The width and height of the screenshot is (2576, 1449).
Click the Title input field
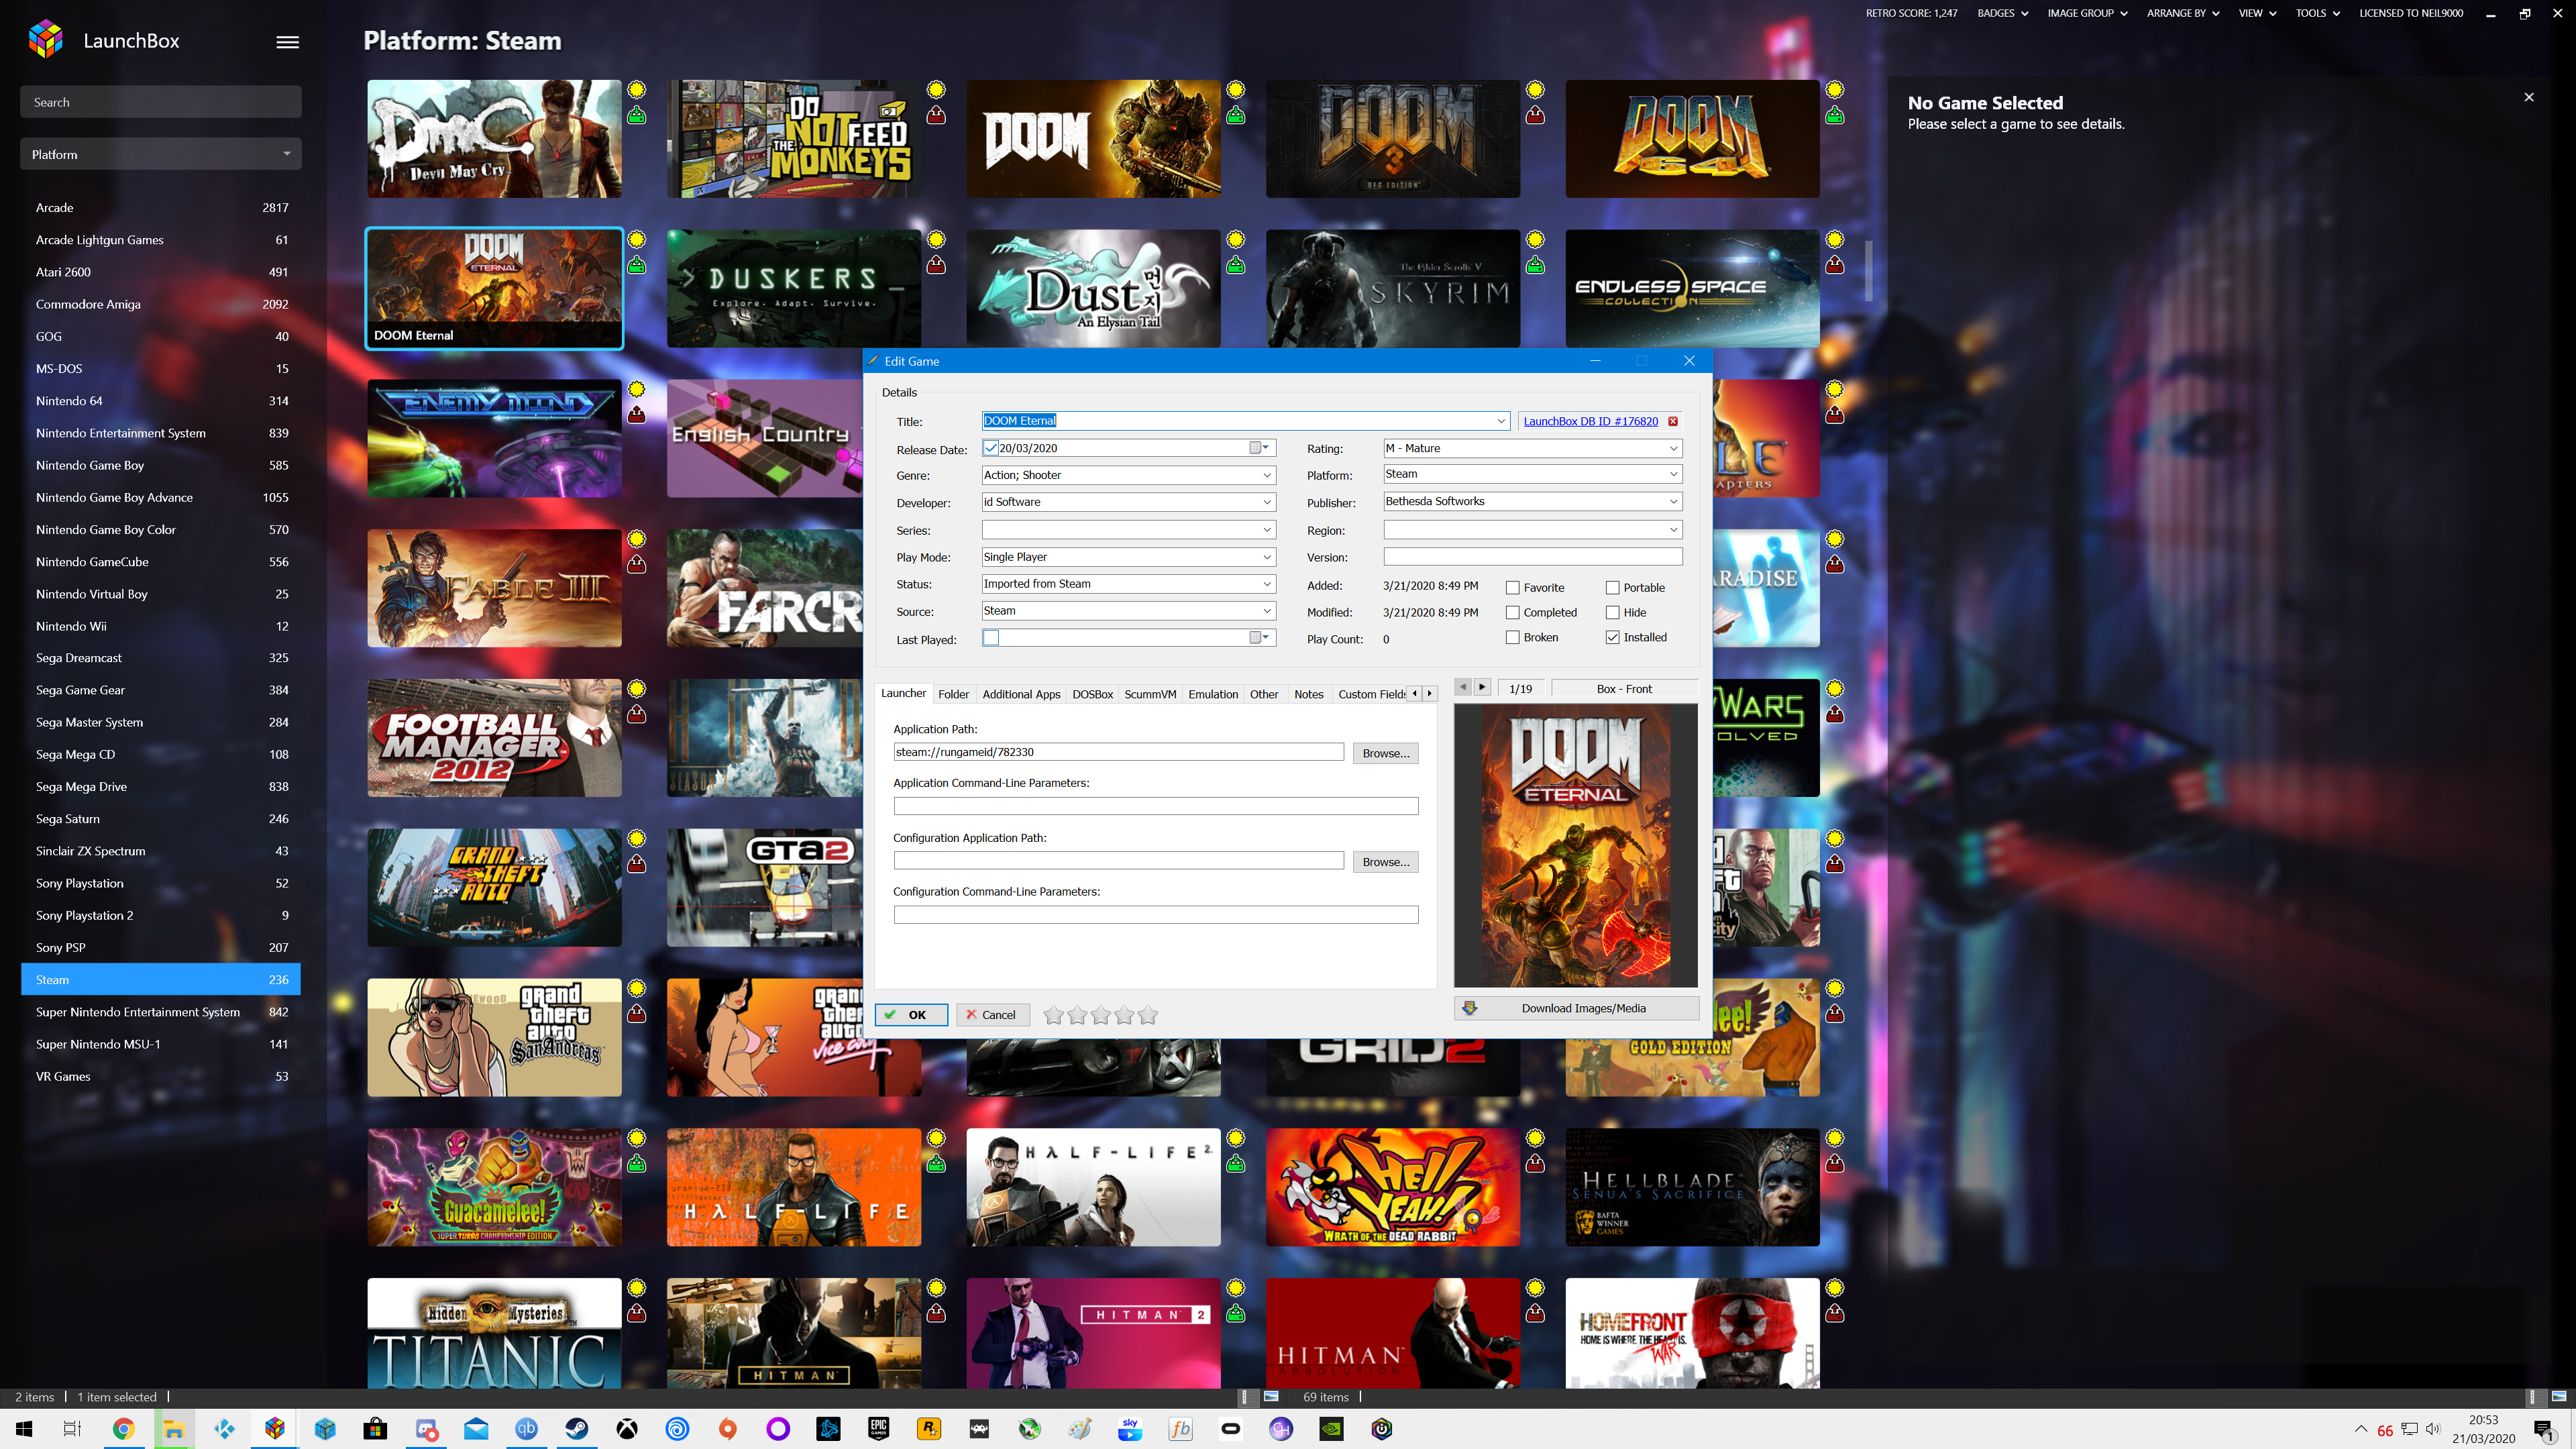click(x=1245, y=421)
